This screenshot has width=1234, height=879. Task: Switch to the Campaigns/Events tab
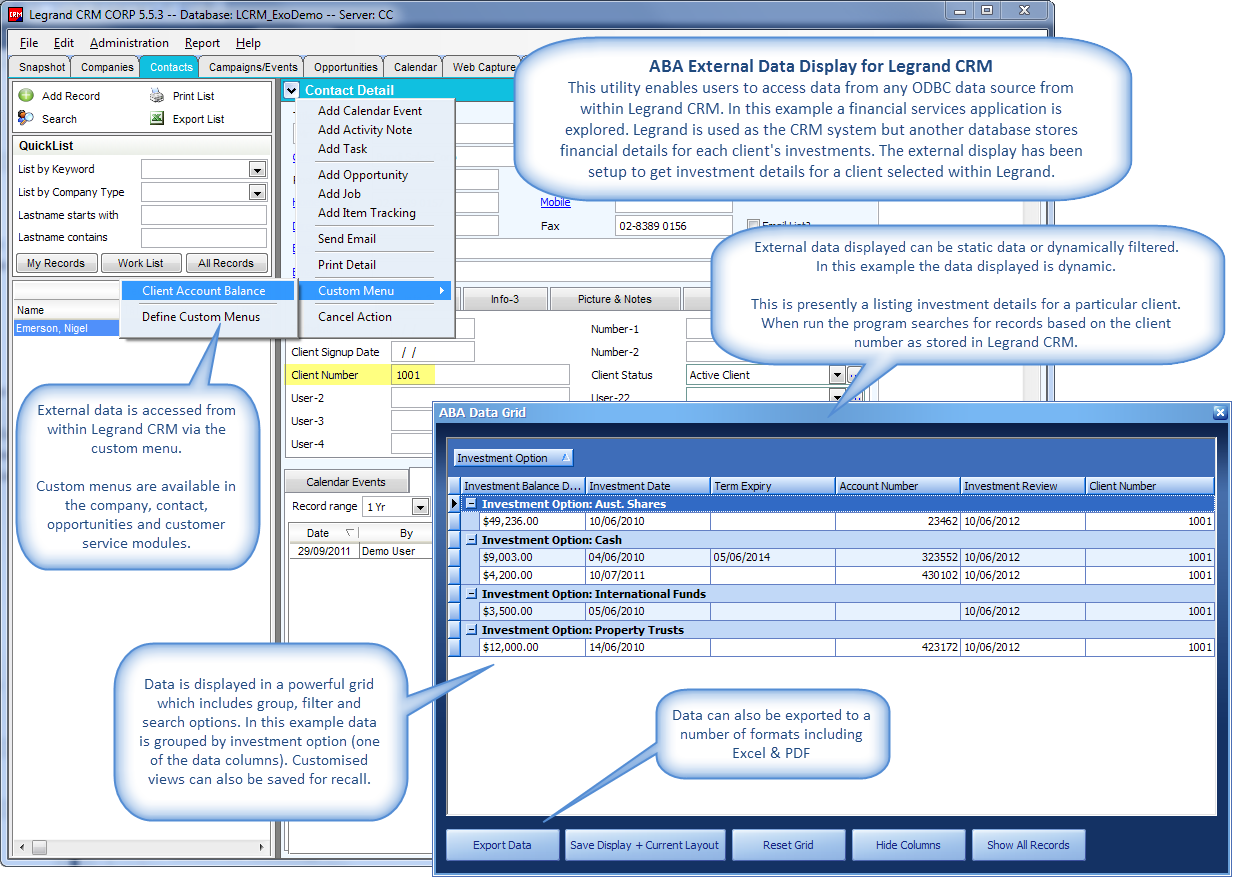(x=253, y=67)
